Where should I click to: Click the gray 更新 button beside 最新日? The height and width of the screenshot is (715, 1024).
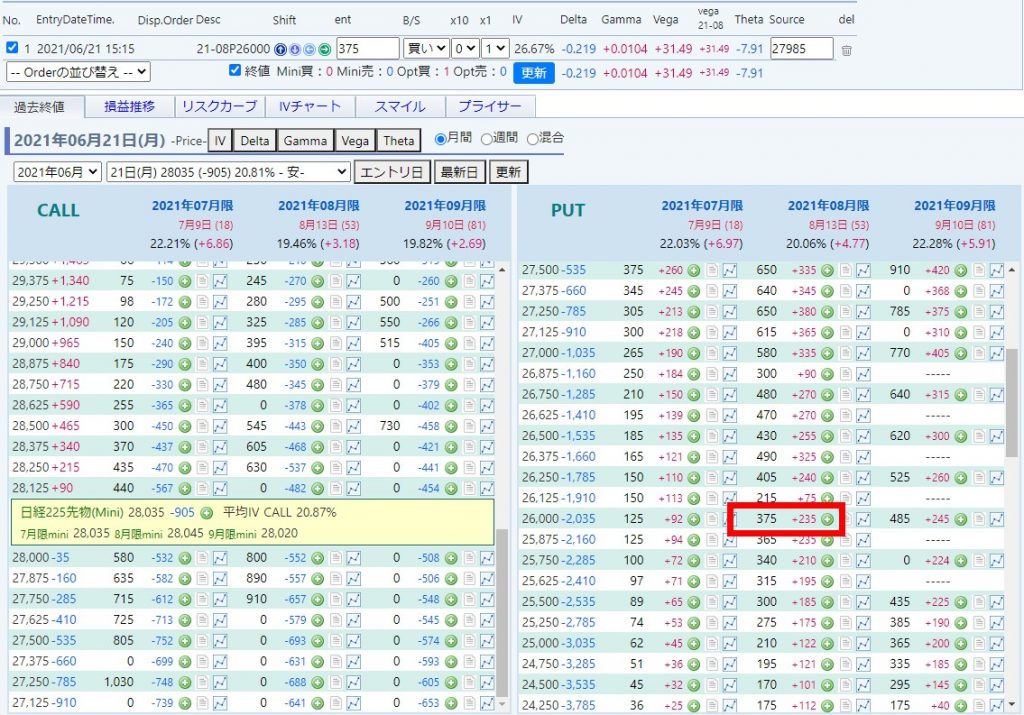click(508, 172)
